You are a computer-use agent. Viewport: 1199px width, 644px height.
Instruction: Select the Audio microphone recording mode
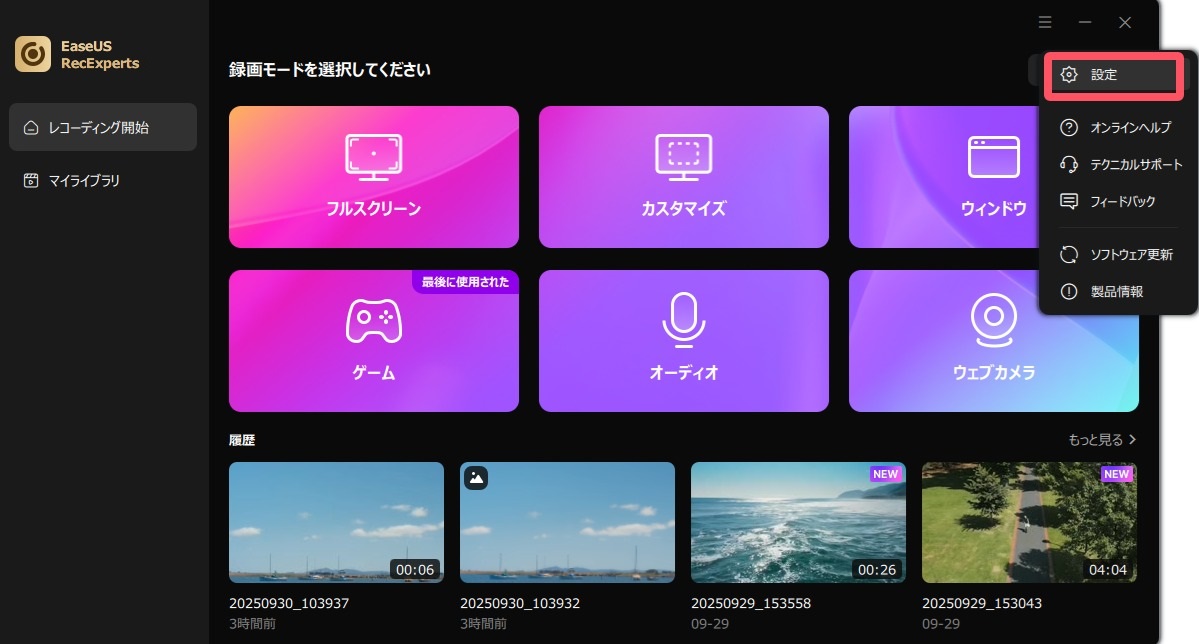683,341
